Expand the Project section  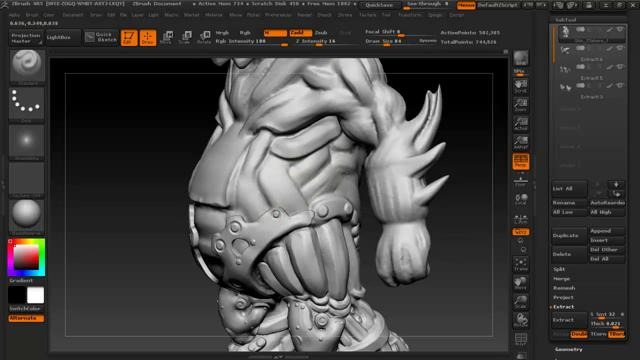[x=563, y=298]
